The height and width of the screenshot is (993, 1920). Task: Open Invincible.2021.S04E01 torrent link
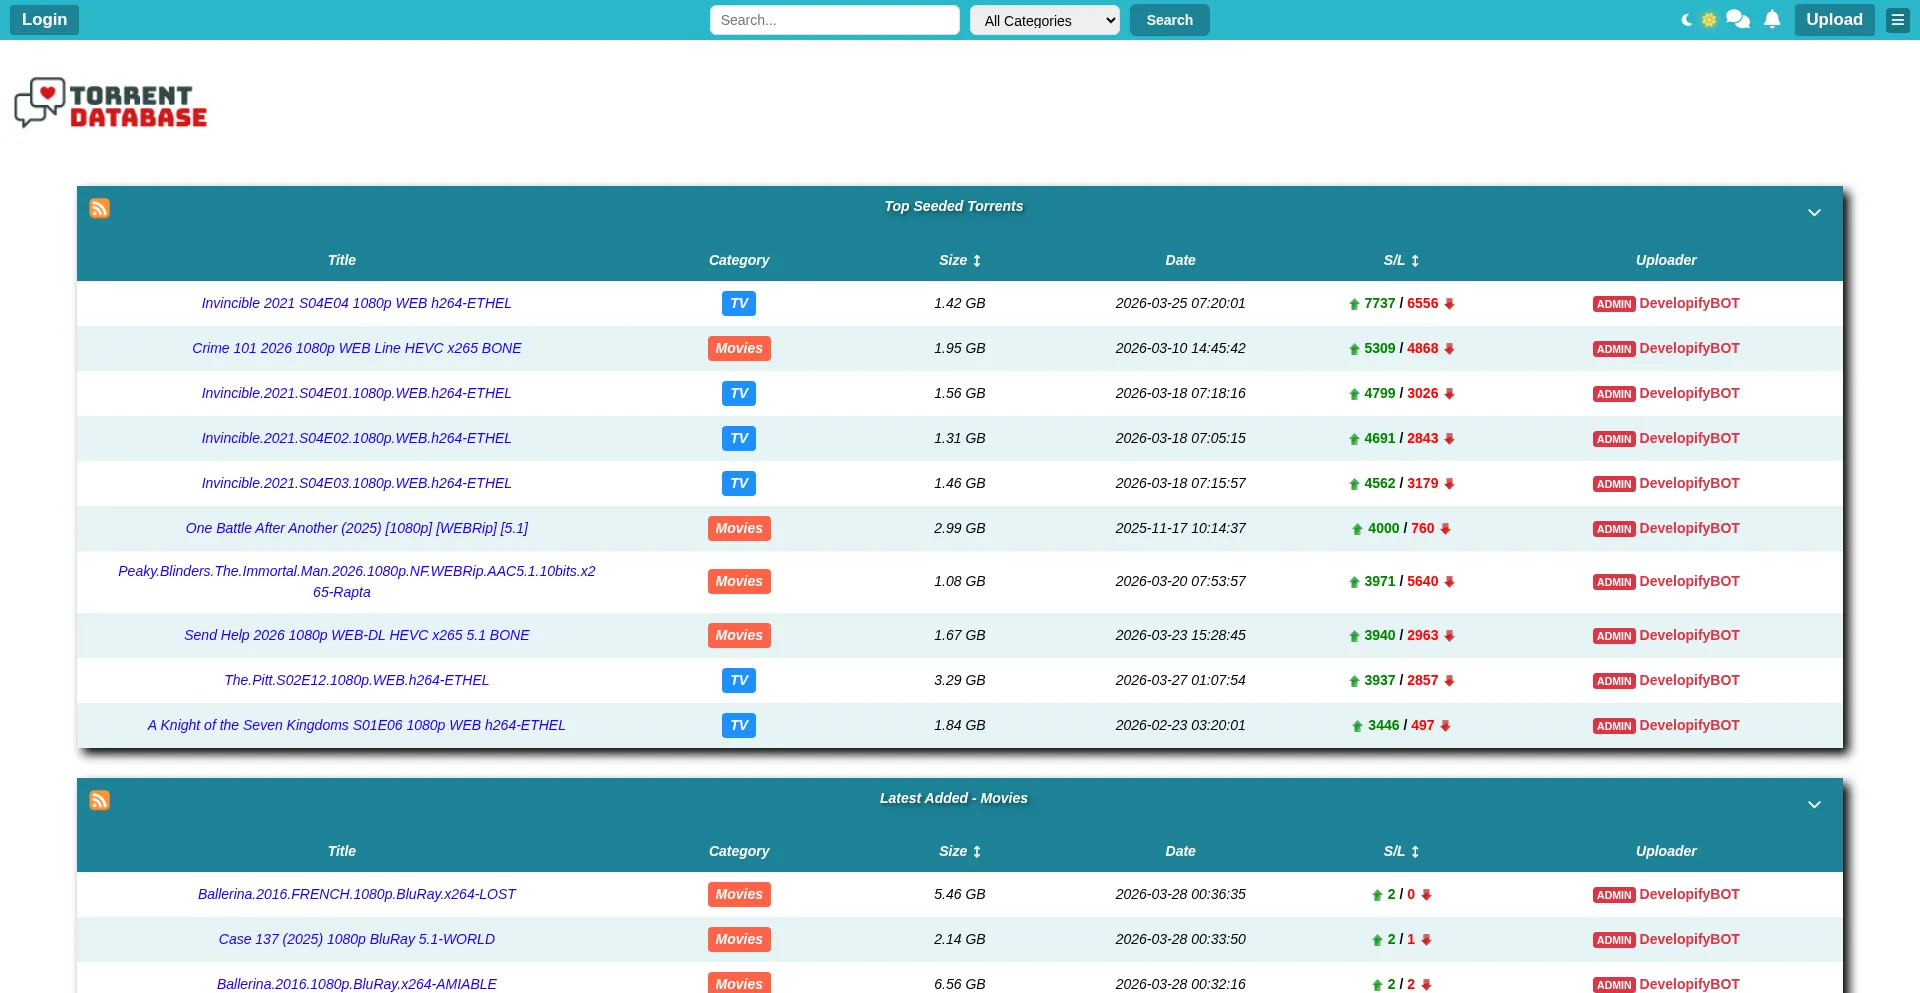[x=356, y=393]
